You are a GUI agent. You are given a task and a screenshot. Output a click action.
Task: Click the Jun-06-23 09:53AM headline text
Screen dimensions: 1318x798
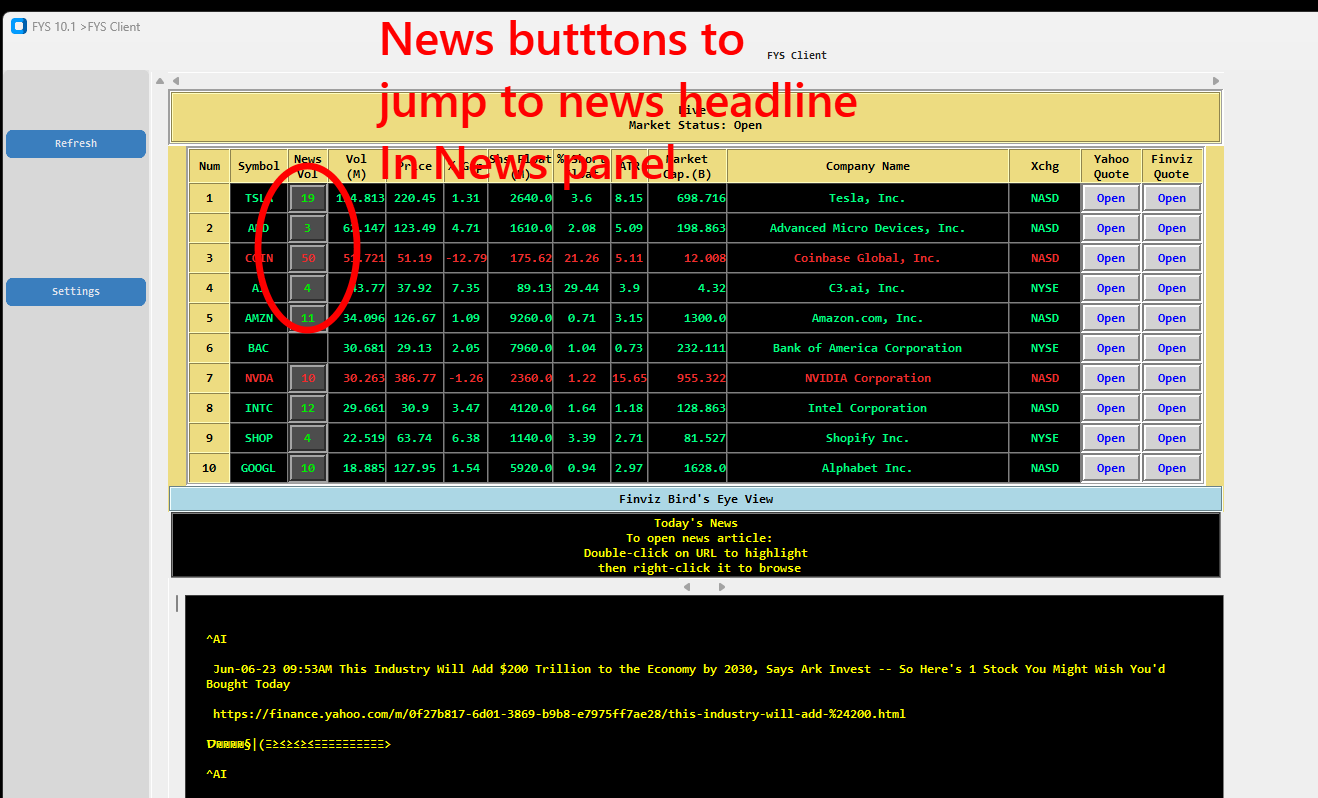(x=686, y=676)
